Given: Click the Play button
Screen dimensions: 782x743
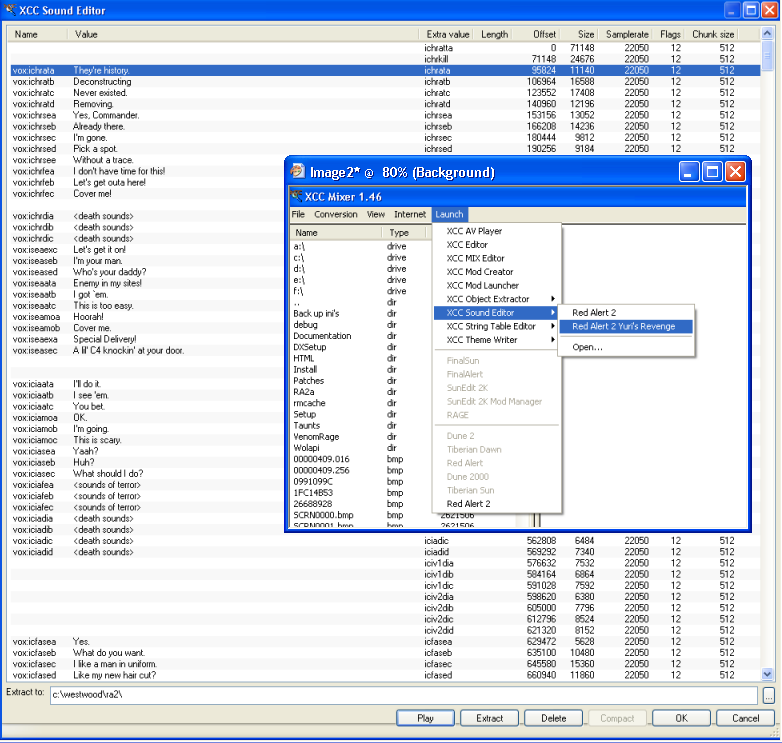Looking at the screenshot, I should pos(425,718).
